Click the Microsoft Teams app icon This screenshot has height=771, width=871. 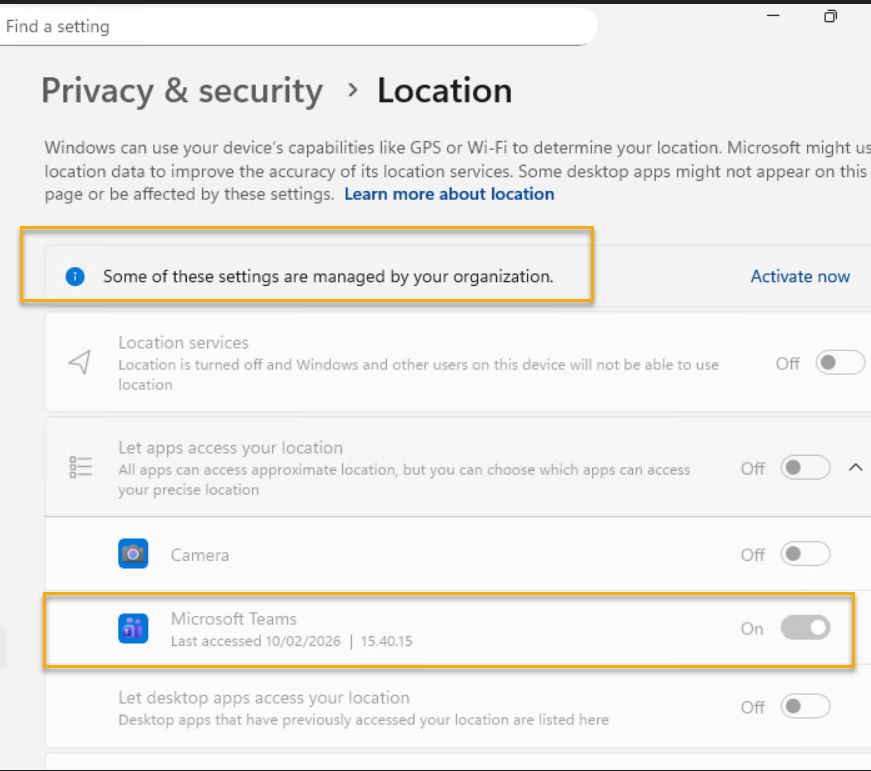[133, 629]
